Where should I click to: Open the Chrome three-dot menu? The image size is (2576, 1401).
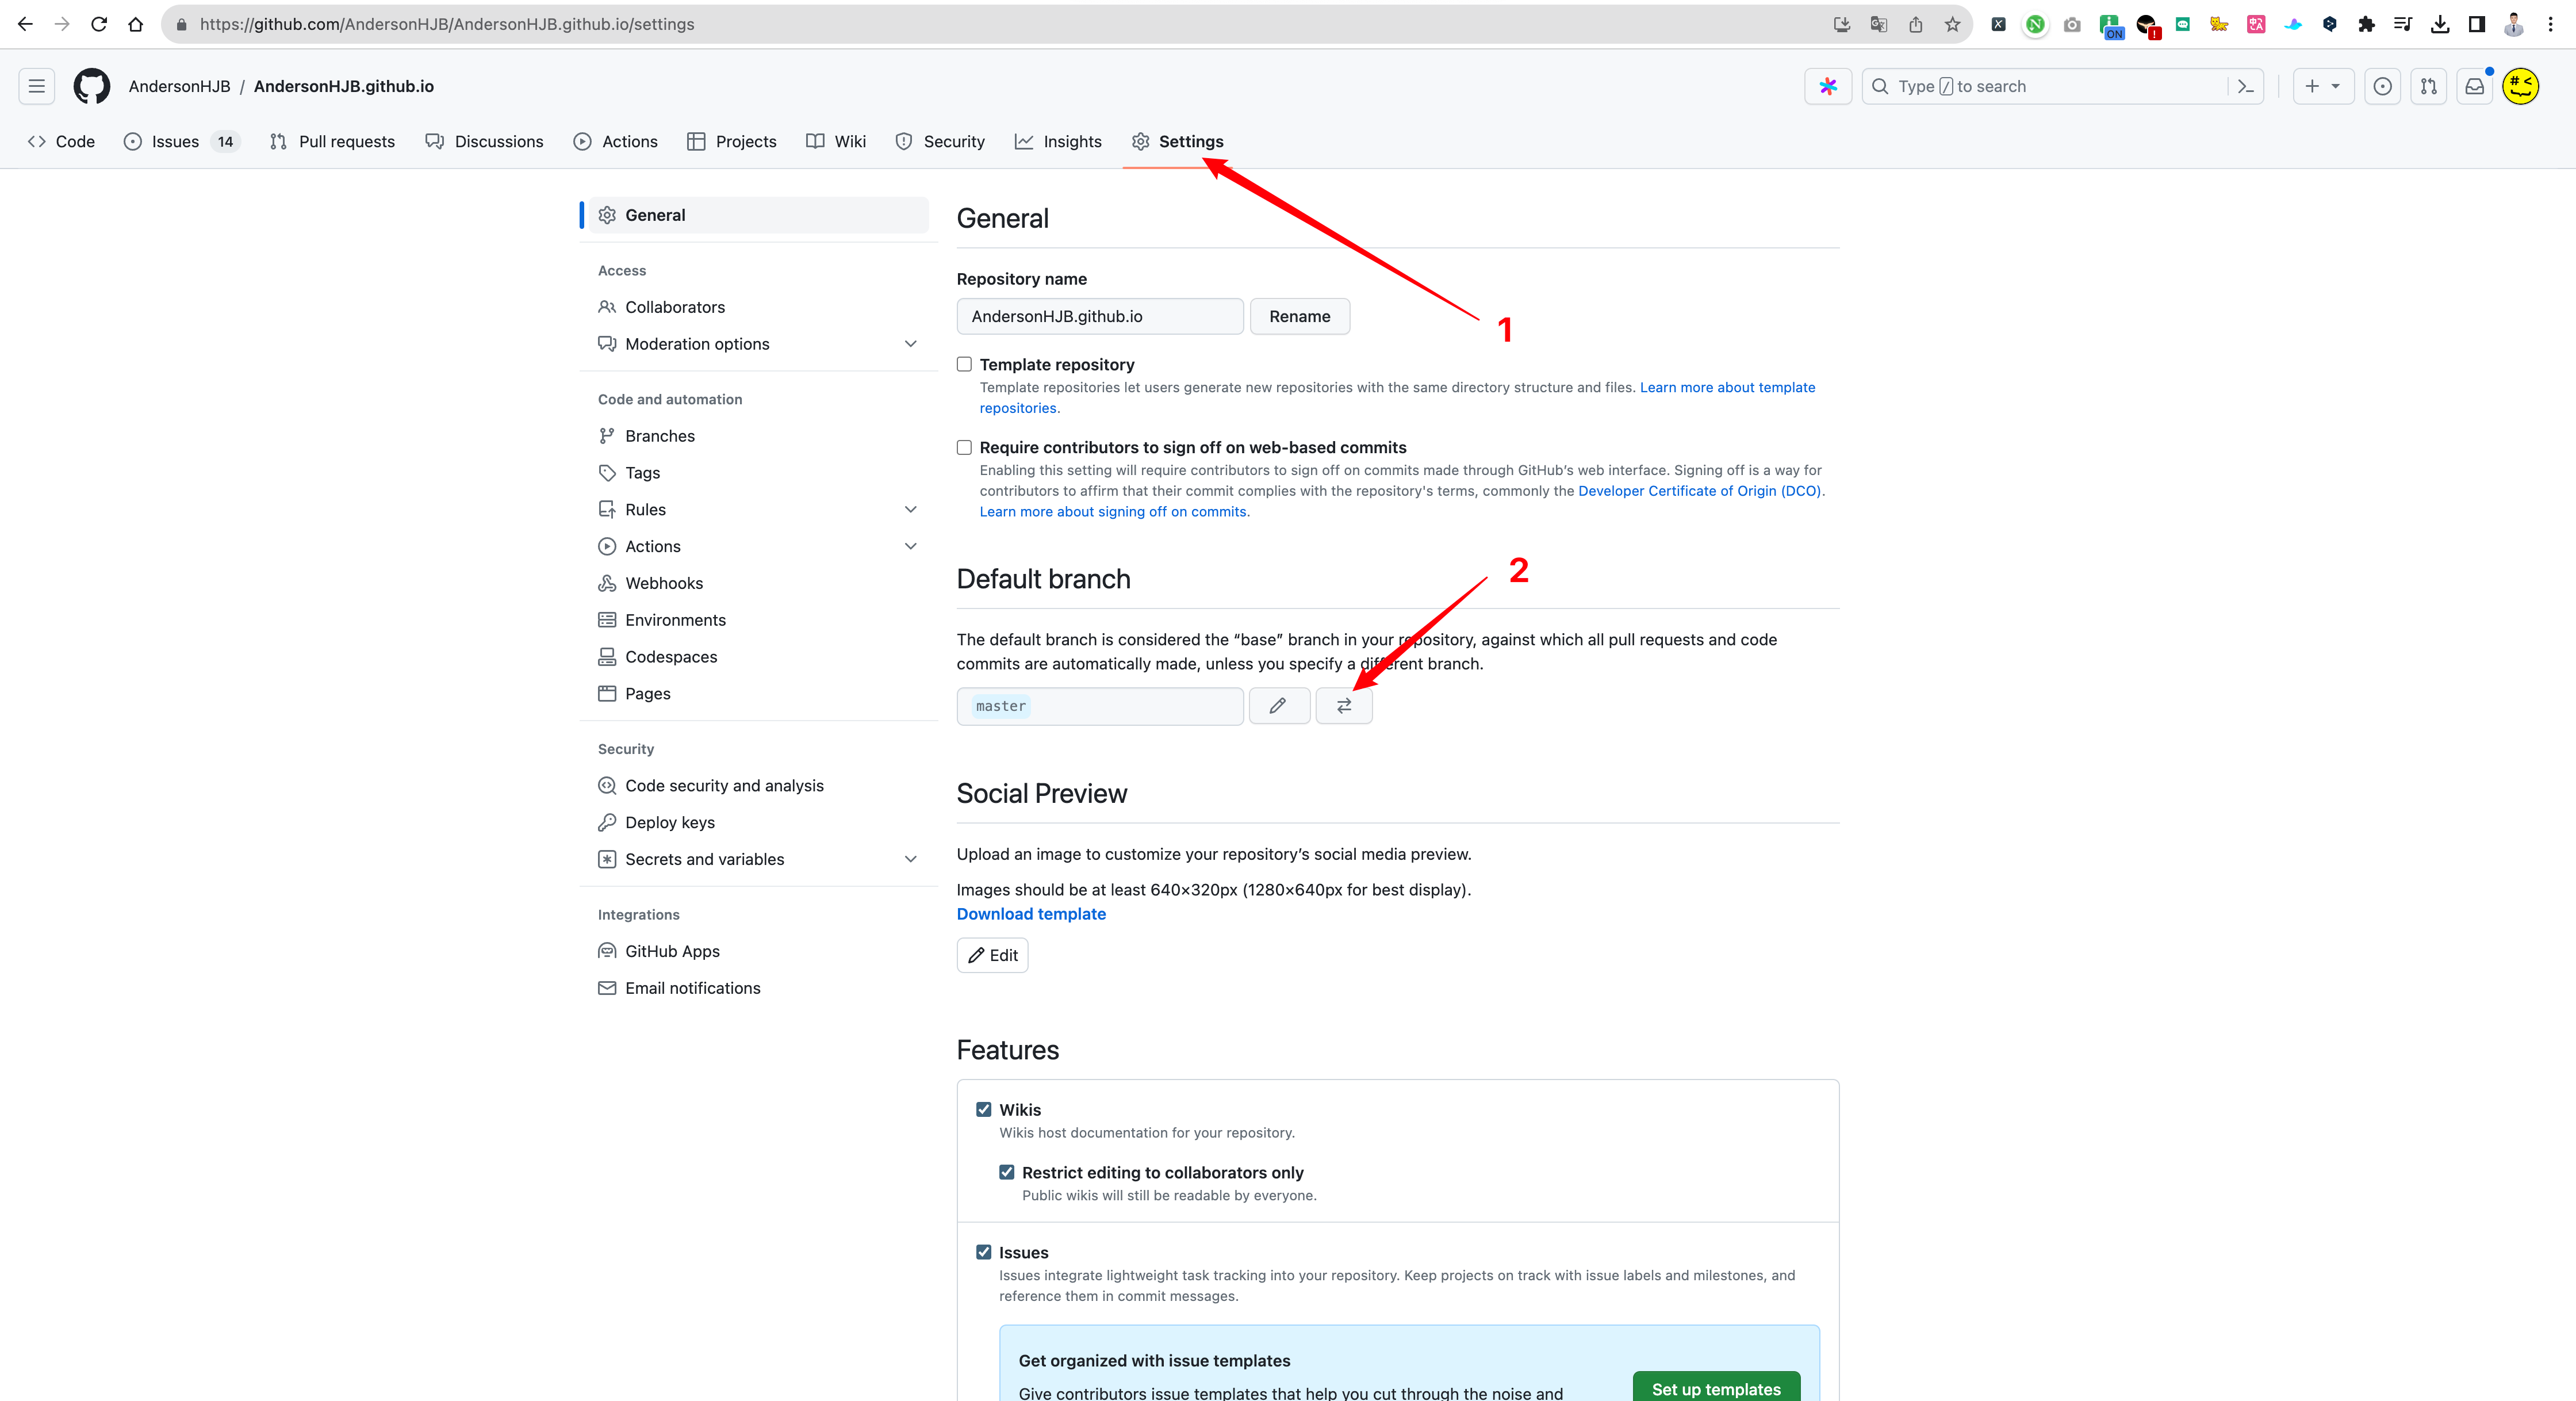tap(2551, 24)
